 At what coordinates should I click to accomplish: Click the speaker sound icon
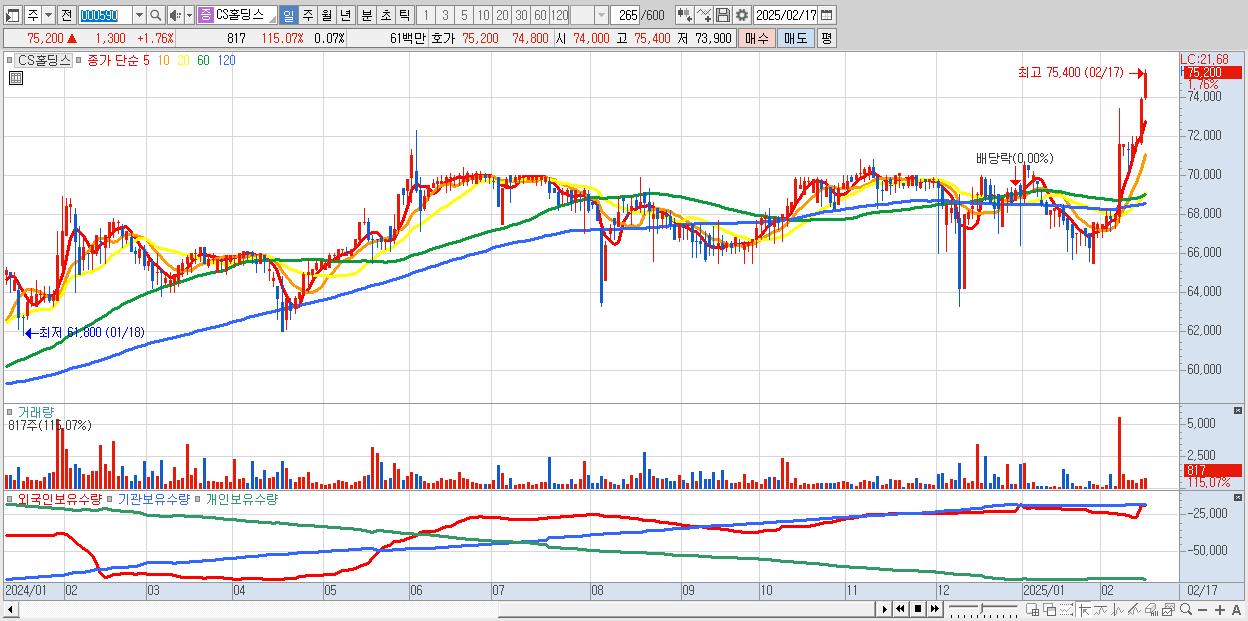[175, 16]
